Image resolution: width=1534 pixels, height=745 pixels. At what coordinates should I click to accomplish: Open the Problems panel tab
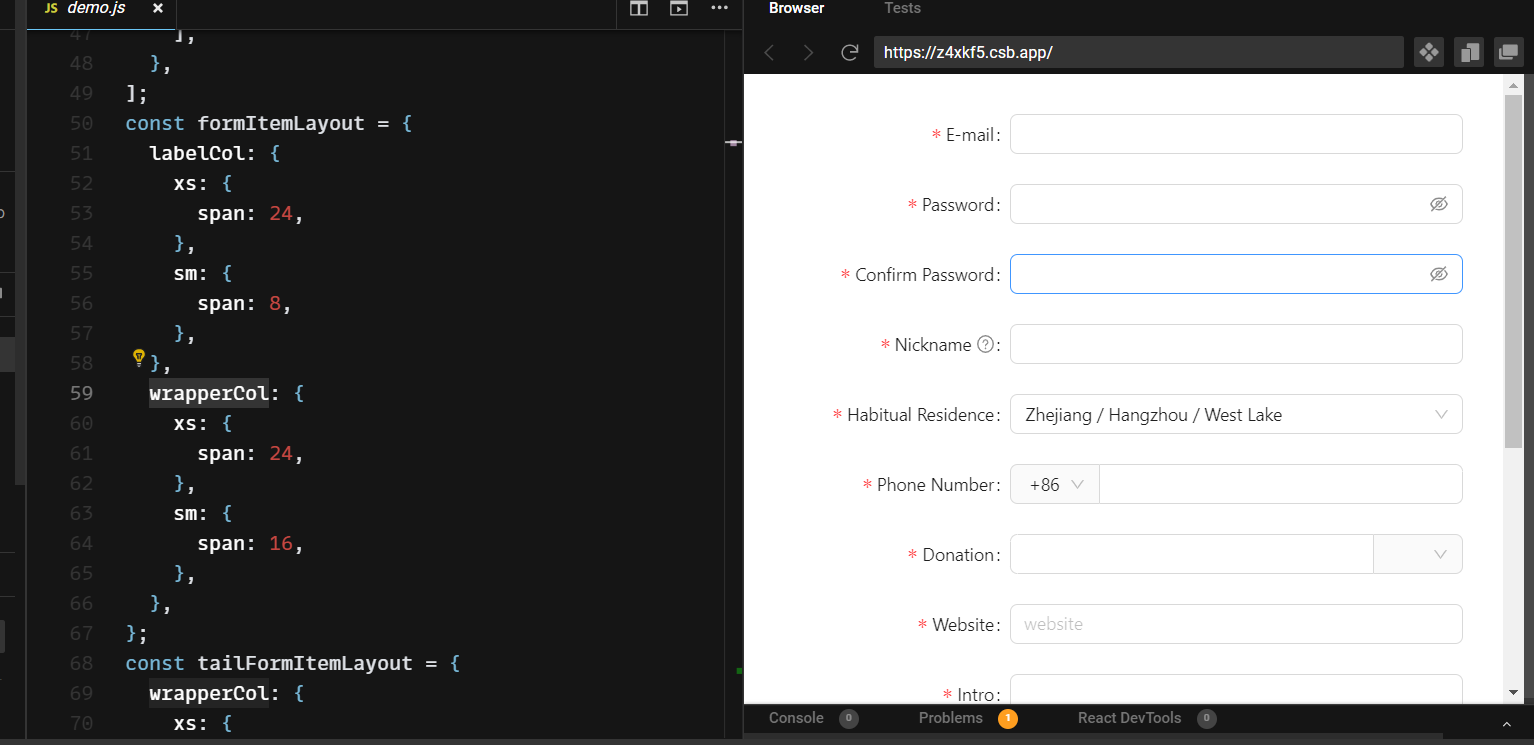950,718
